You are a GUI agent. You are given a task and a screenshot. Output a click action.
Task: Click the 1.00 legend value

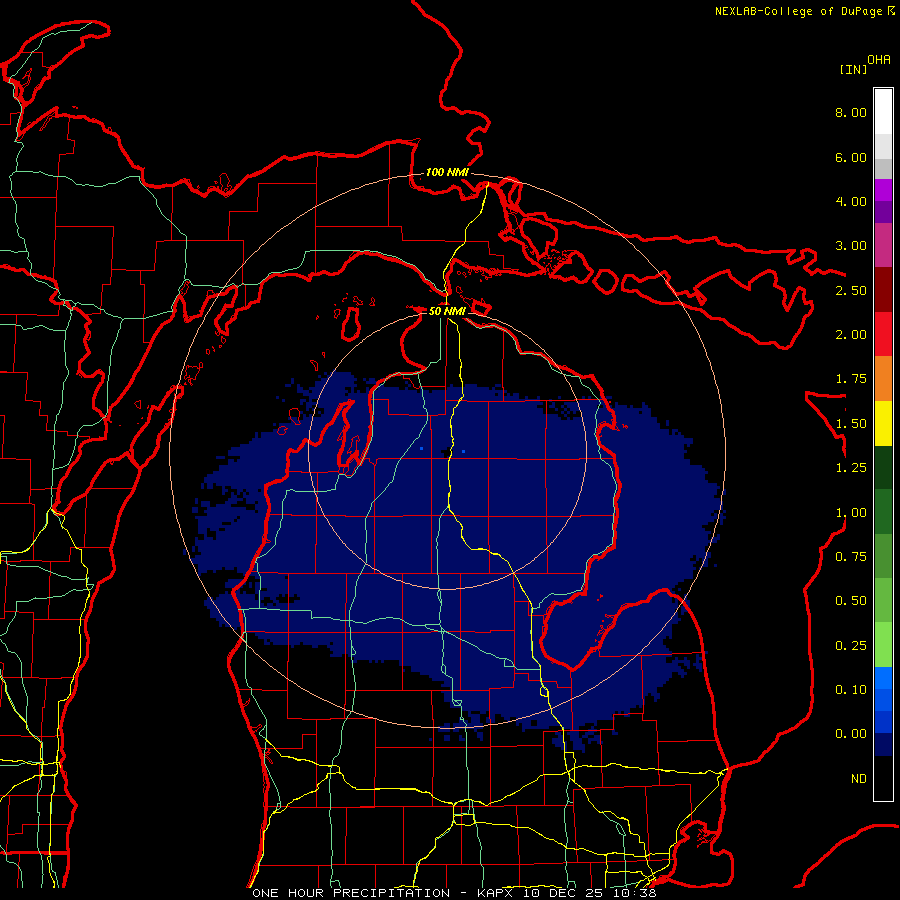(851, 513)
